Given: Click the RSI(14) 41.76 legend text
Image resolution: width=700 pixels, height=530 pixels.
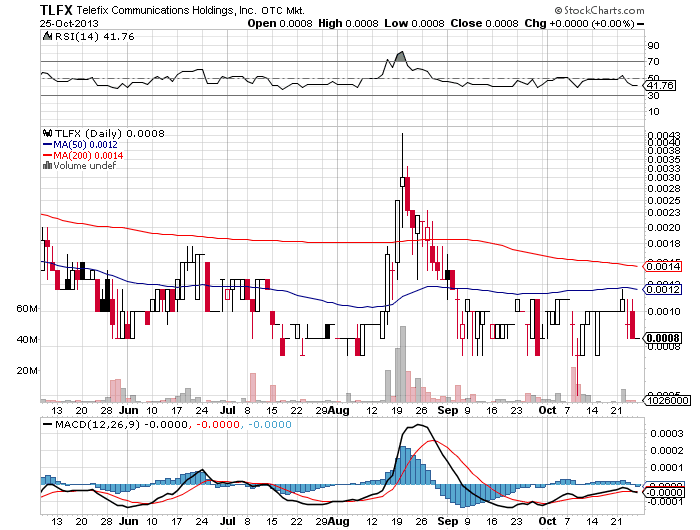Looking at the screenshot, I should tap(95, 37).
